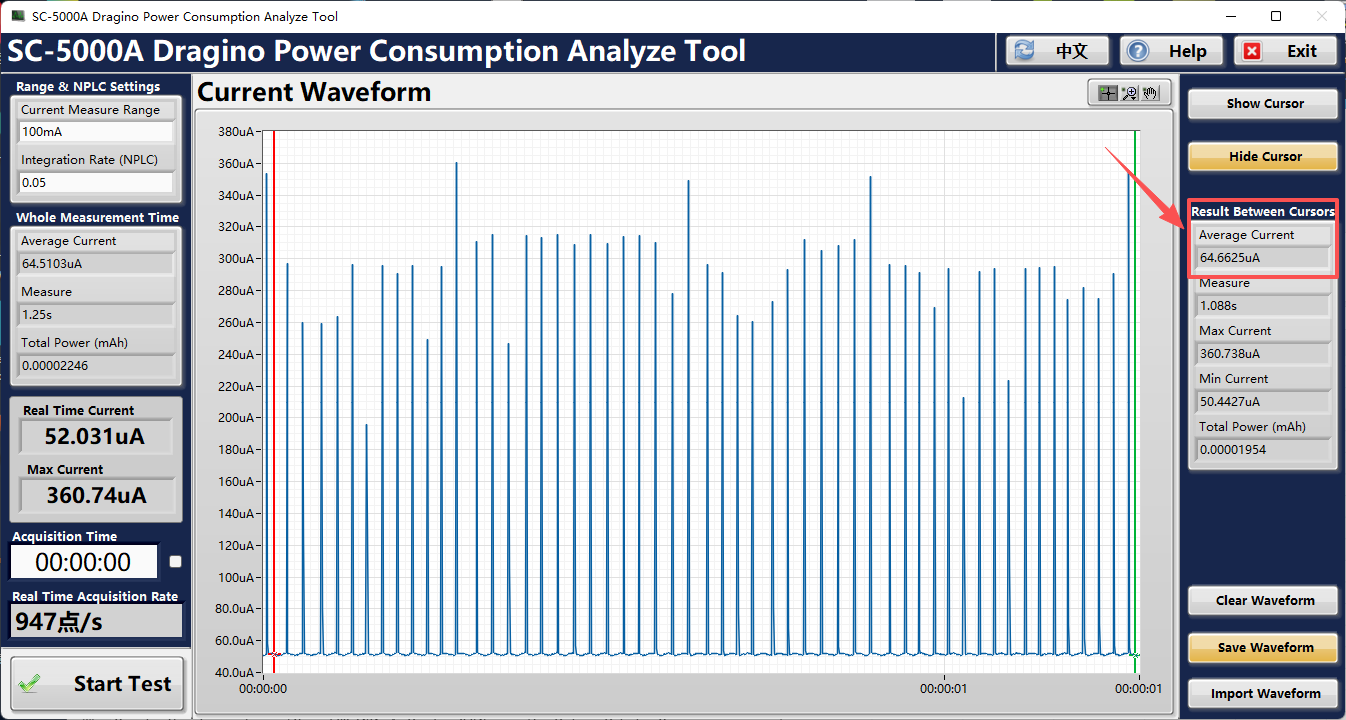Click Show Cursor
This screenshot has height=720, width=1346.
point(1262,104)
